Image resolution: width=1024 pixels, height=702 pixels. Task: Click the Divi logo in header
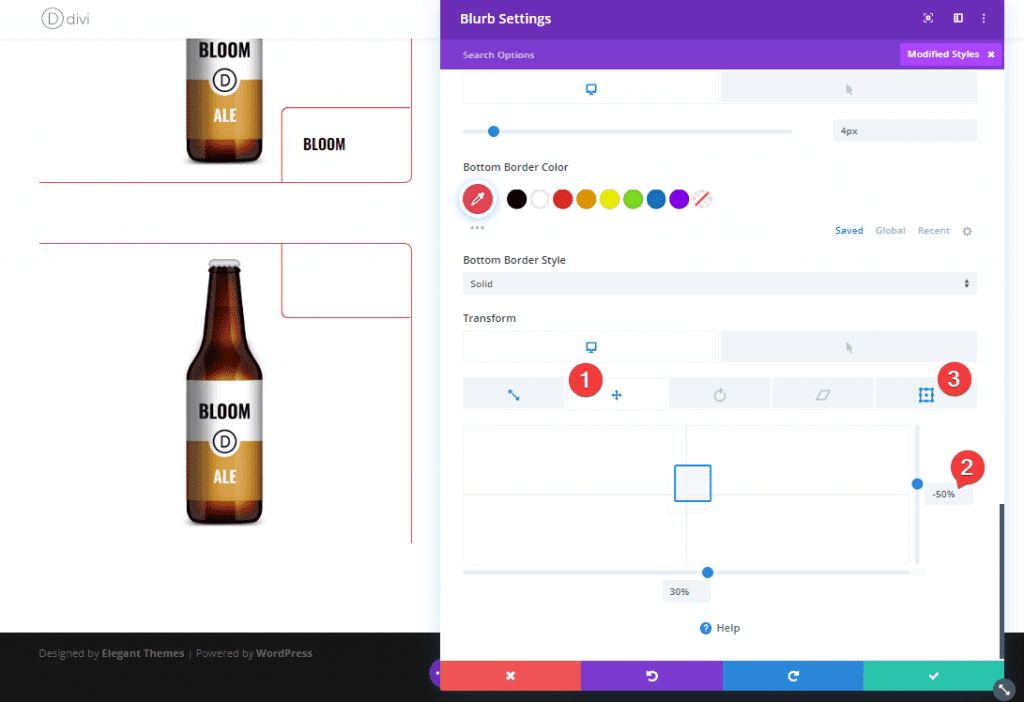[x=65, y=18]
